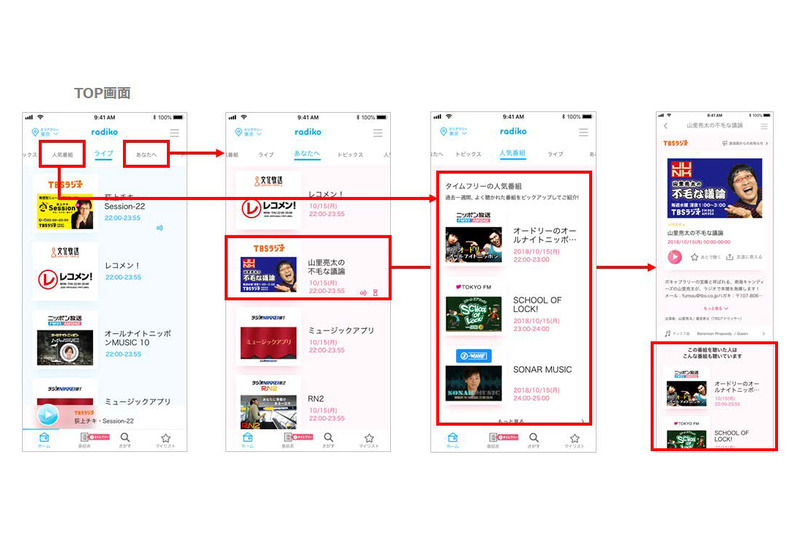800x534 pixels.
Task: Expand もっと見る description on detail screen
Action: (716, 309)
